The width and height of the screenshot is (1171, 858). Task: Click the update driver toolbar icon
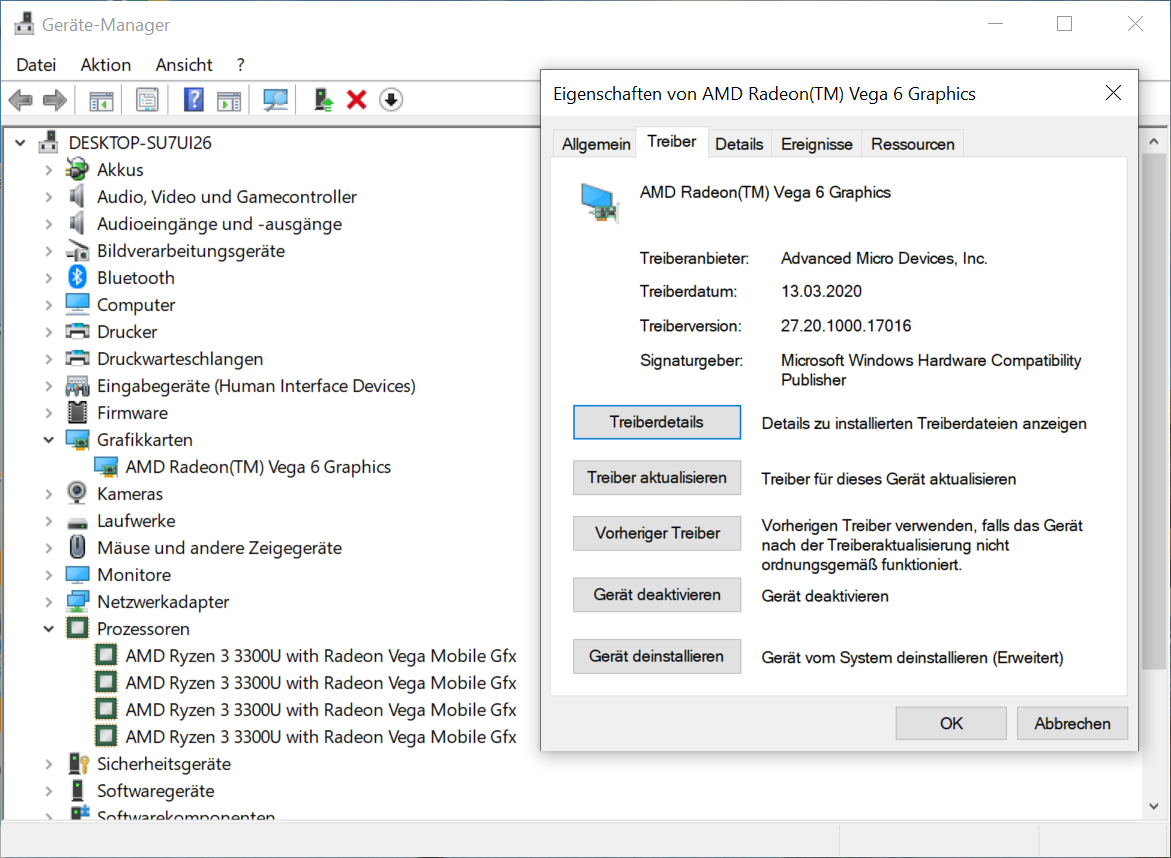click(323, 99)
